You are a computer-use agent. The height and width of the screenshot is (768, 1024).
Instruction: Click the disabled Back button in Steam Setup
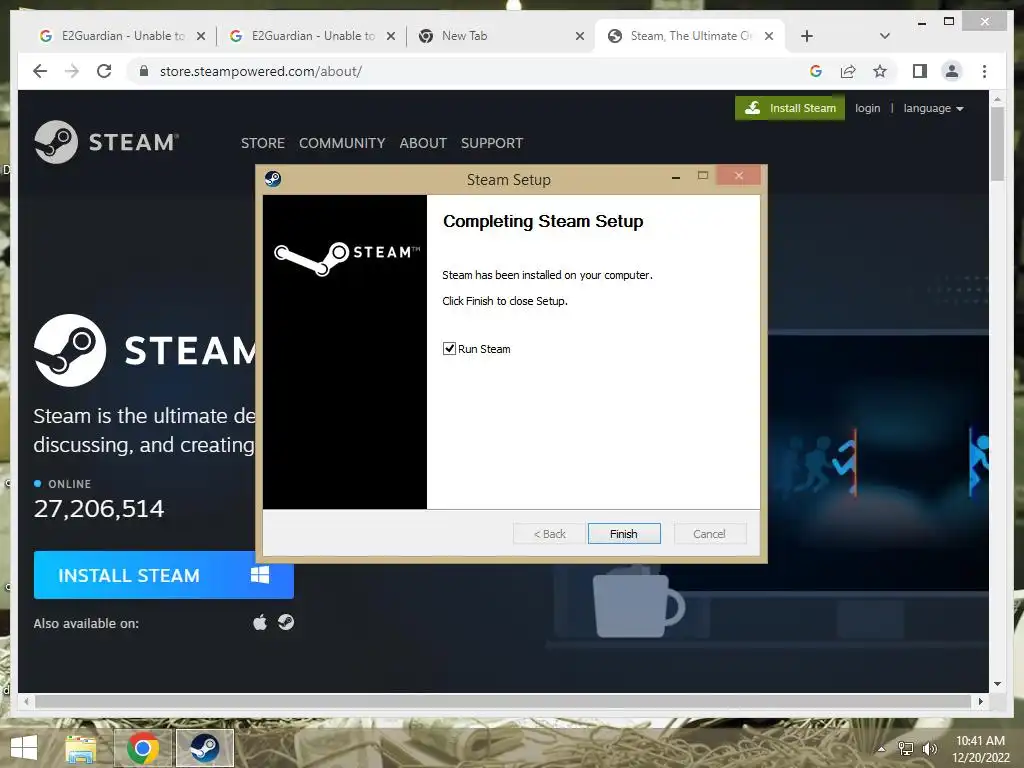(x=549, y=534)
